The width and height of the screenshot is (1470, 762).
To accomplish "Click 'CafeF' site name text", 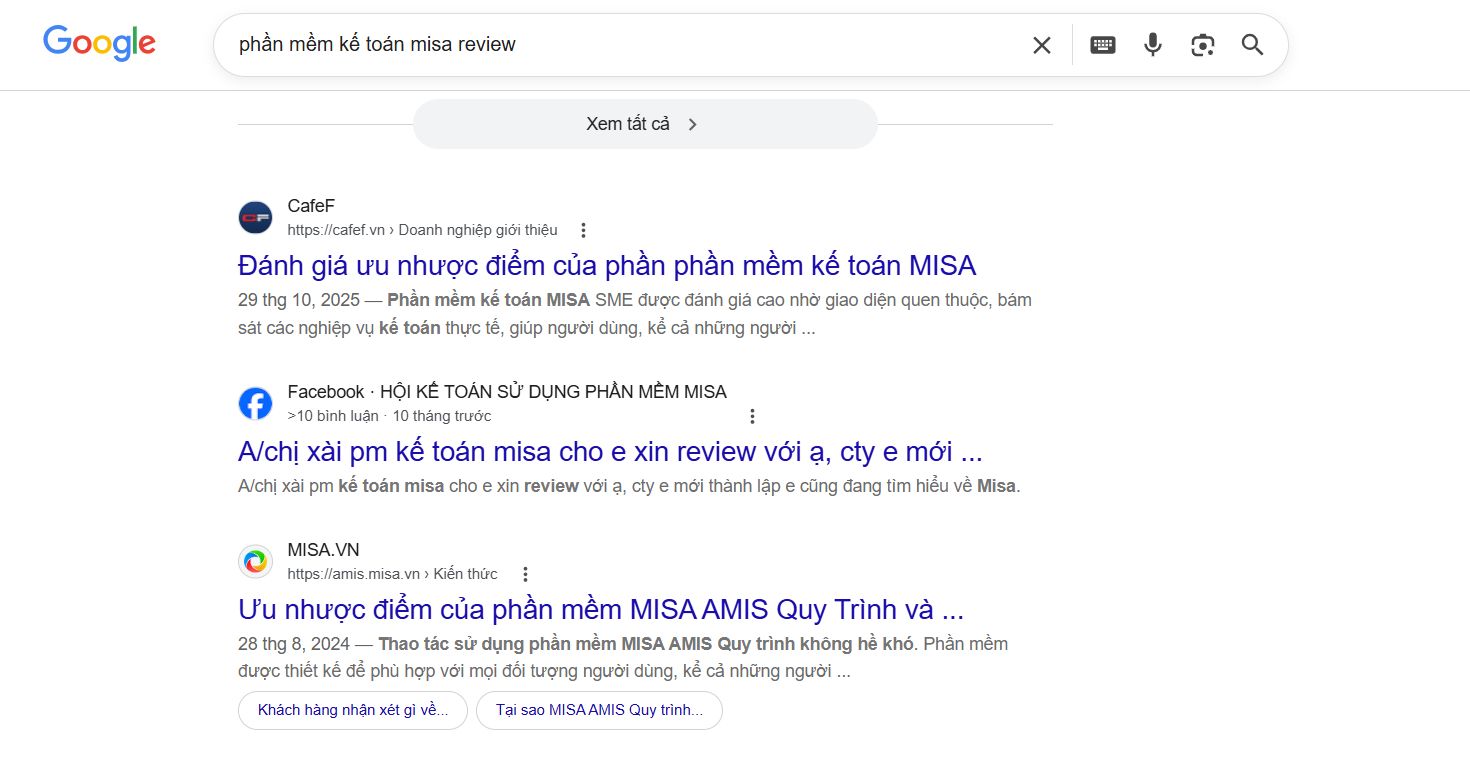I will [311, 206].
